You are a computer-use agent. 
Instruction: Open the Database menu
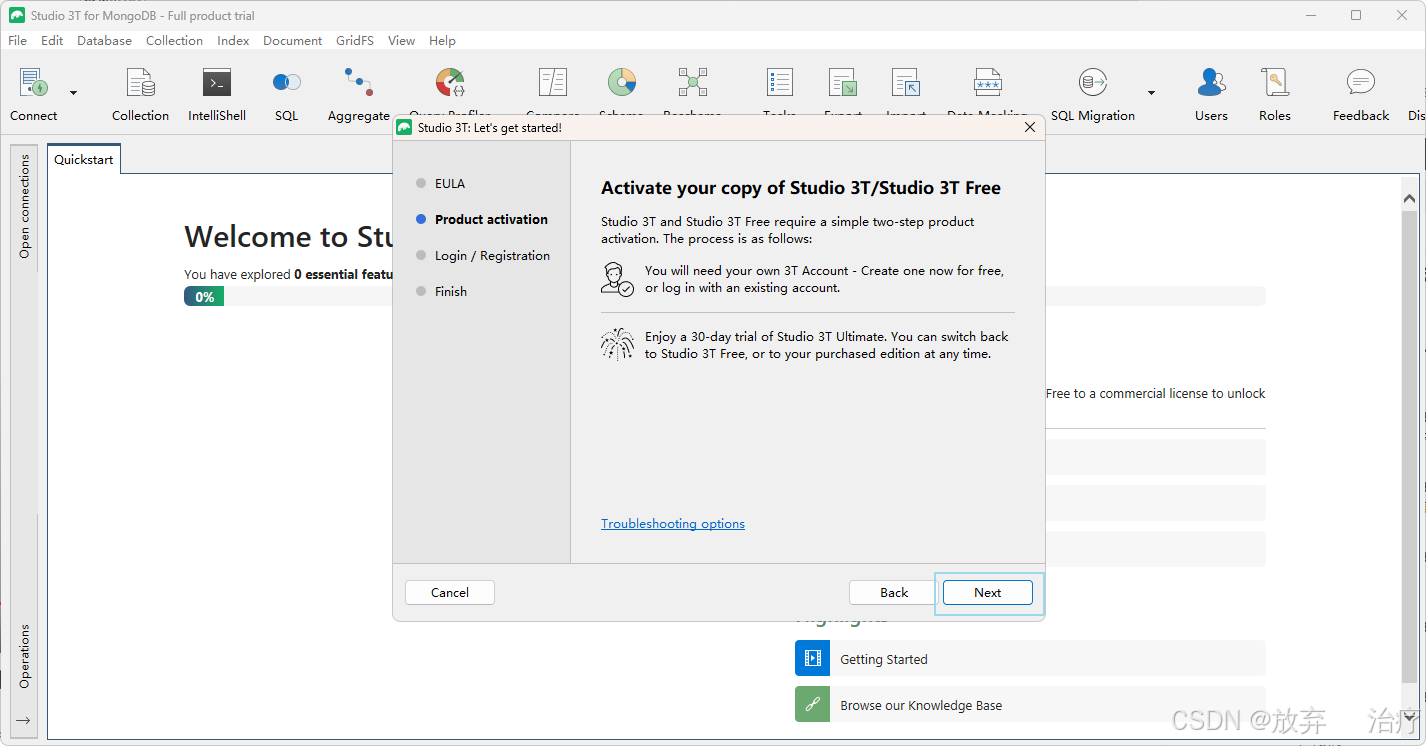tap(104, 41)
